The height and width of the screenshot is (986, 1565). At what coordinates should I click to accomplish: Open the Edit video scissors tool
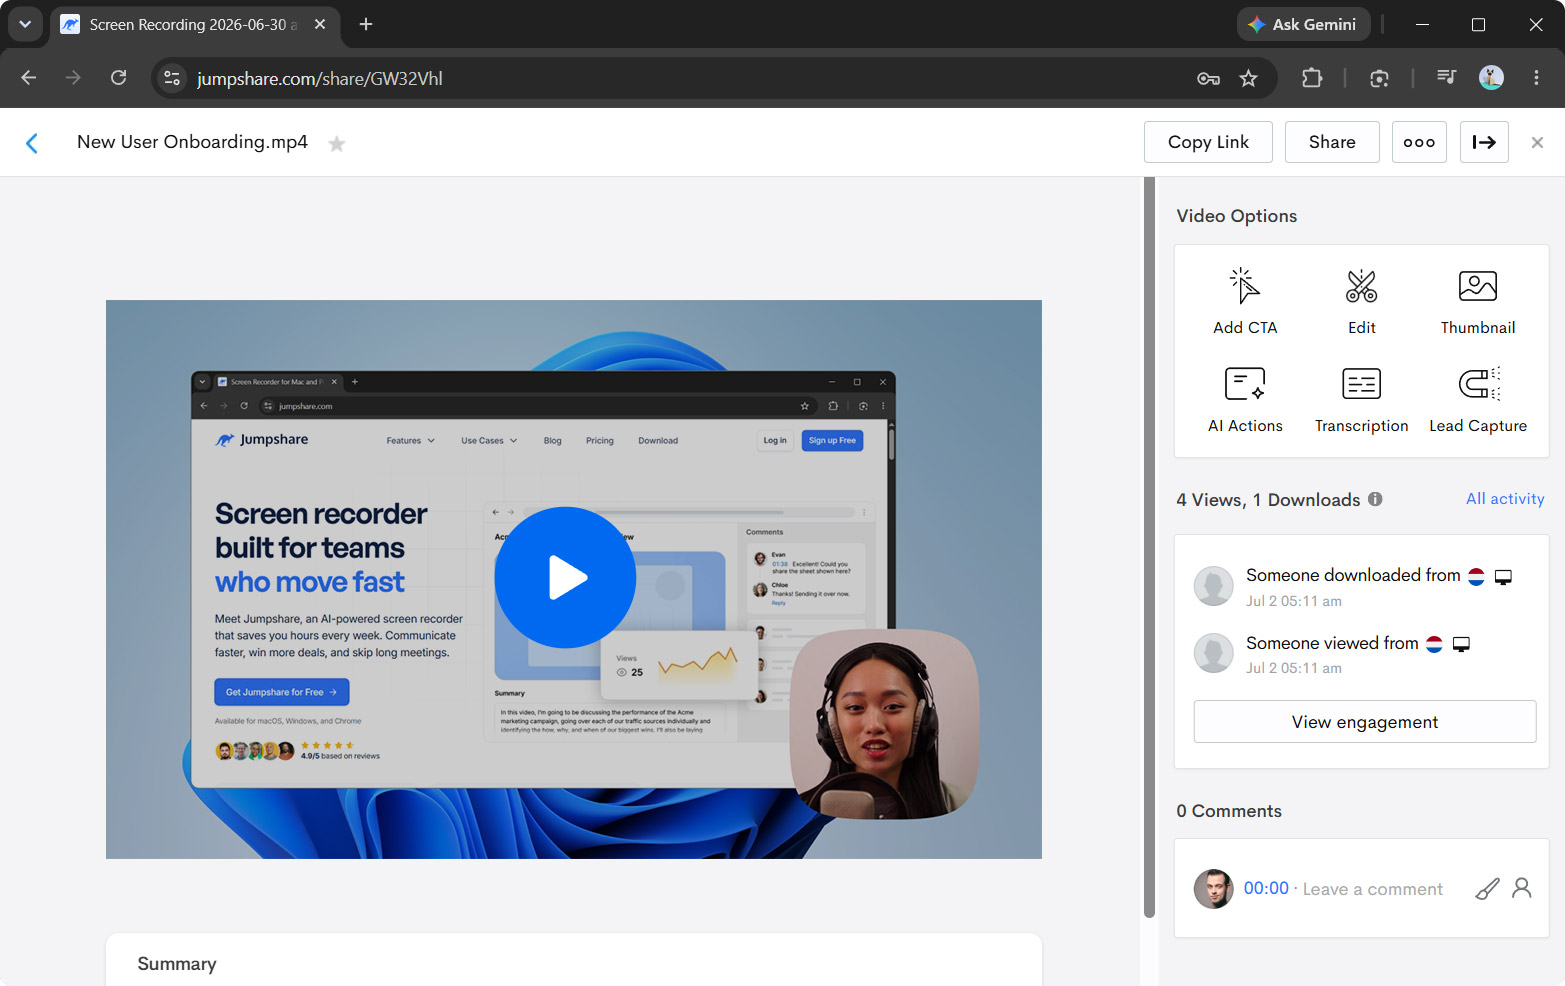tap(1361, 301)
